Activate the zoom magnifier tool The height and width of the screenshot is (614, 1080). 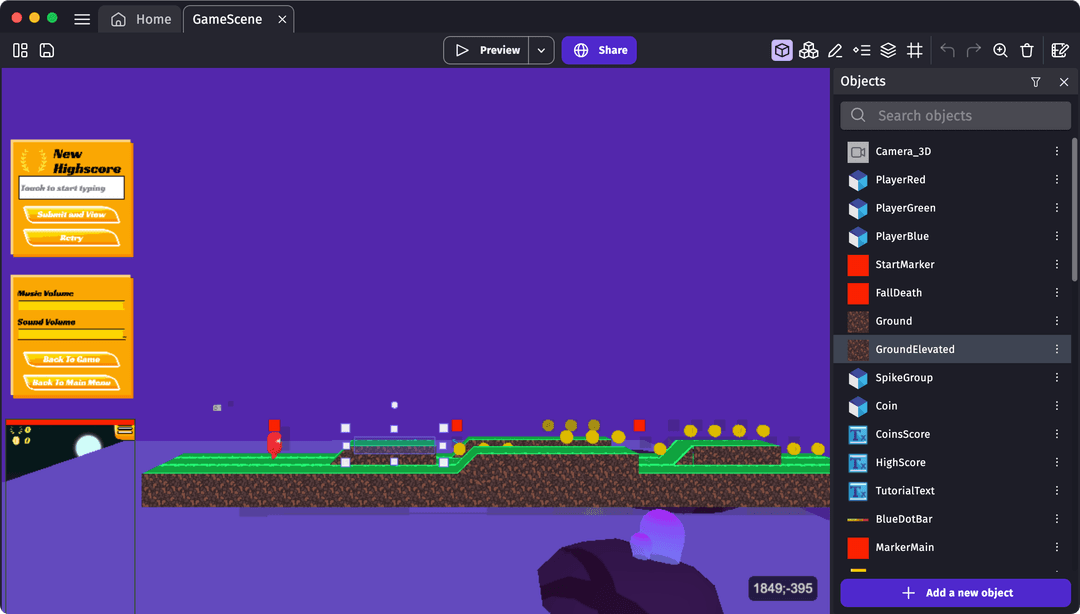coord(1000,49)
